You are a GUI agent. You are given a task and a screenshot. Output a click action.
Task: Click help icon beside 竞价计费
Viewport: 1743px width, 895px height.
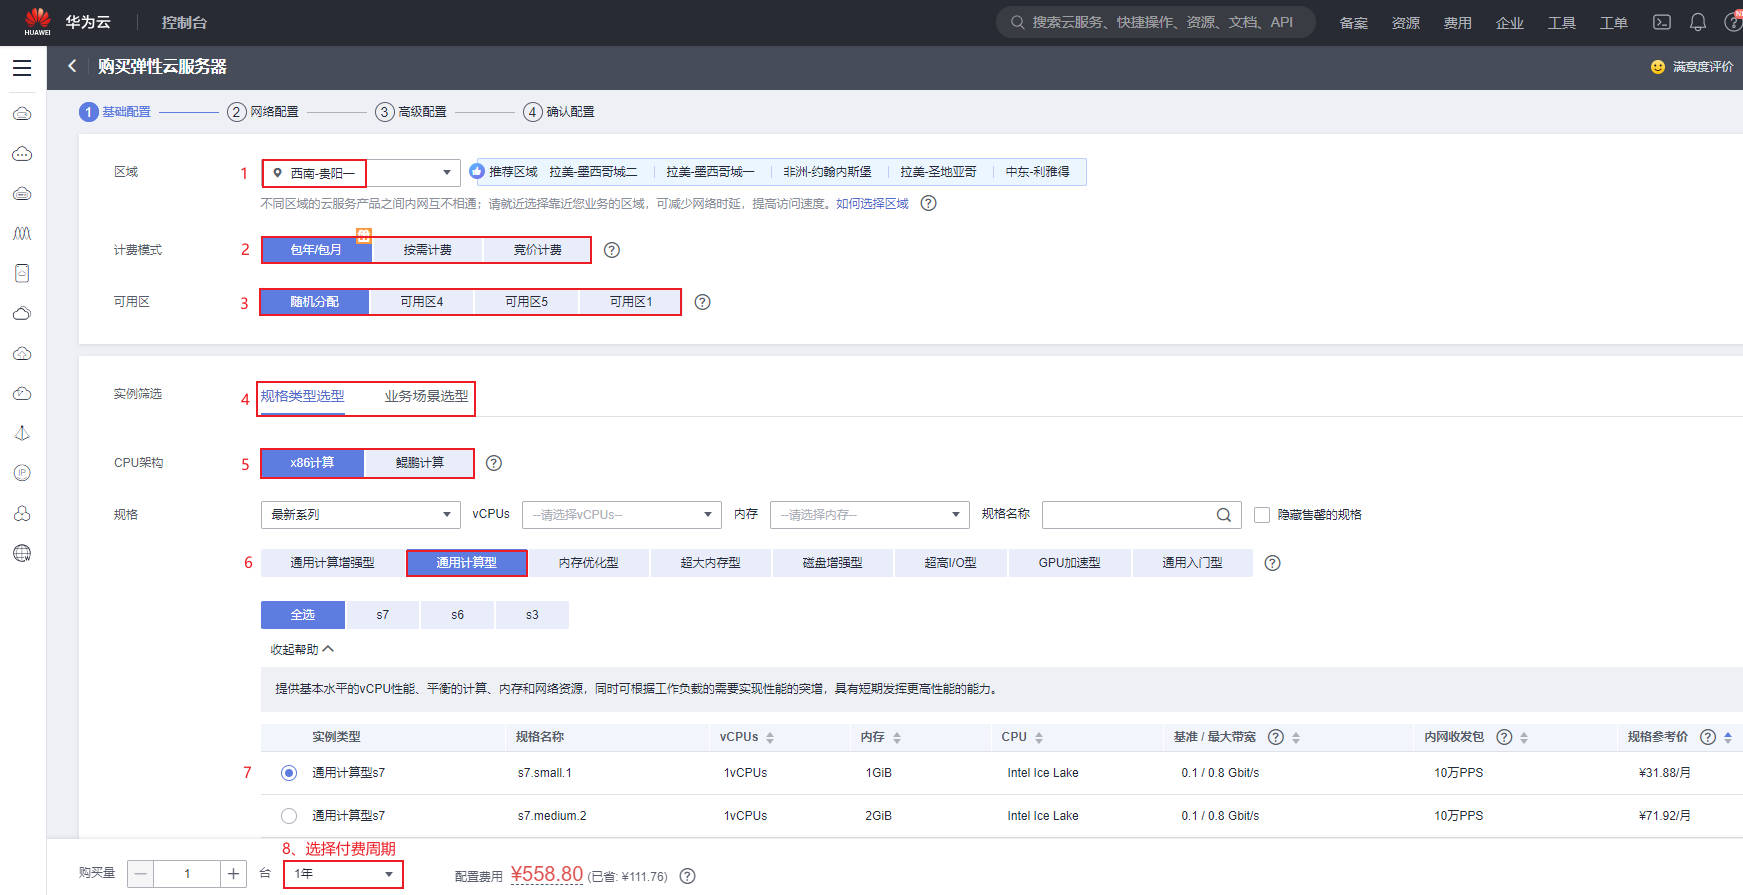[x=612, y=250]
